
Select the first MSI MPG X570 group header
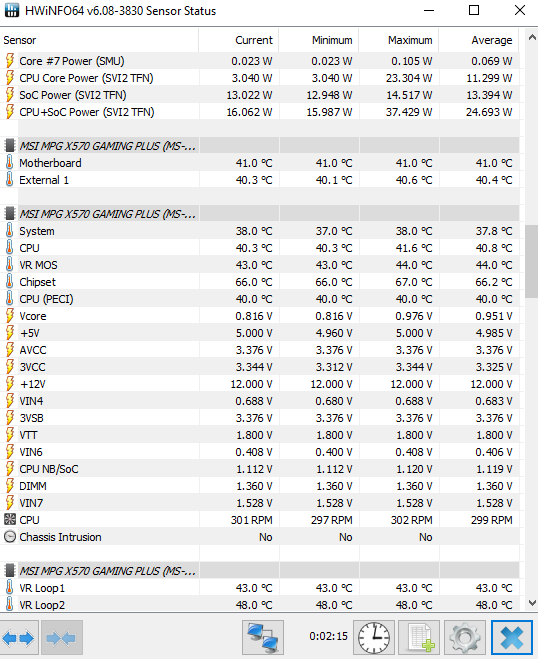point(259,146)
